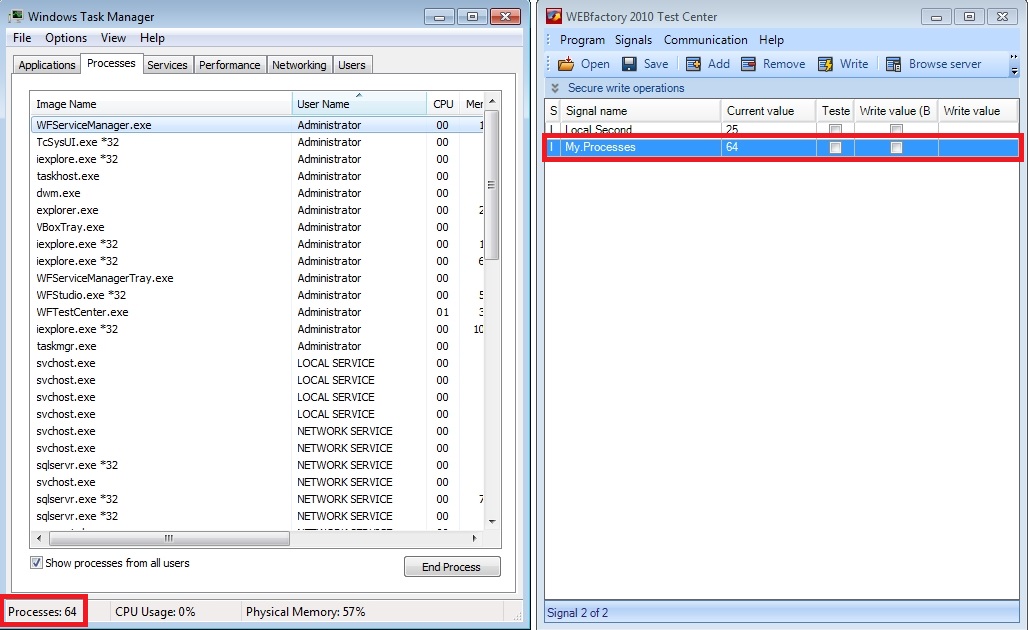This screenshot has width=1028, height=630.
Task: Click the Save floppy disk icon
Action: click(x=629, y=64)
